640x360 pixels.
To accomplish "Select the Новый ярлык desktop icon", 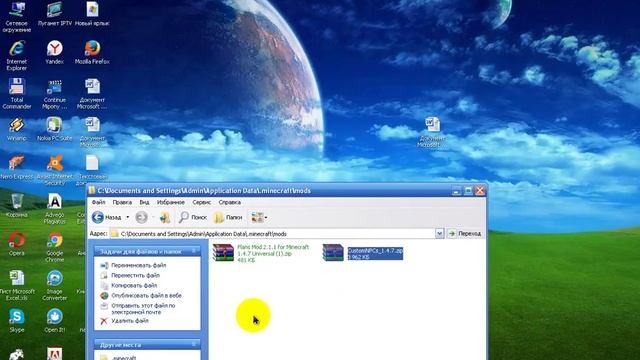I will (x=92, y=14).
